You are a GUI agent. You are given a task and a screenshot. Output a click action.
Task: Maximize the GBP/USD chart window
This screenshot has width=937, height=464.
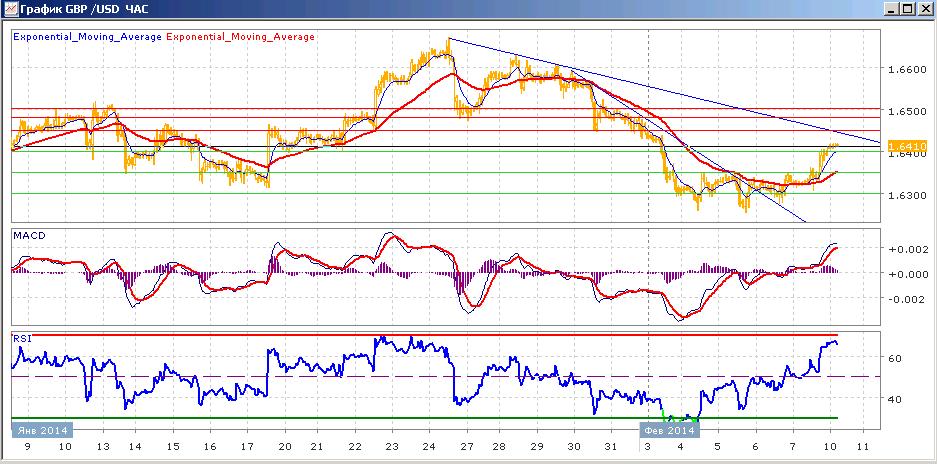pyautogui.click(x=908, y=10)
